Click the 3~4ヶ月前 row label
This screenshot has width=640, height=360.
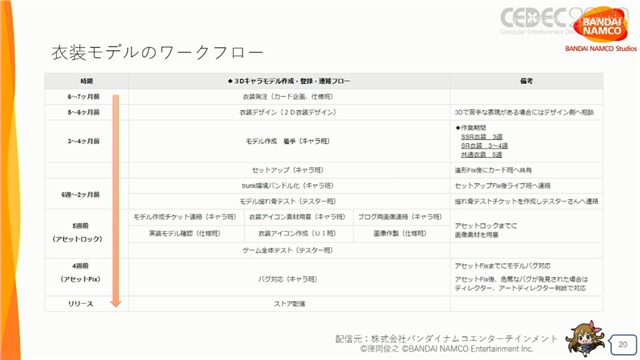[83, 141]
